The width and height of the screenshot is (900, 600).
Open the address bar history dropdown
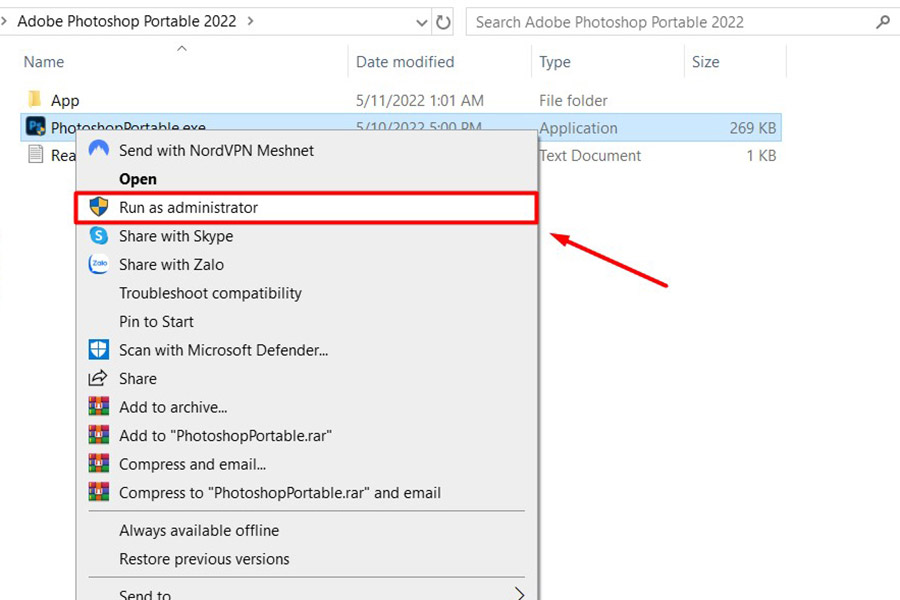(x=422, y=23)
